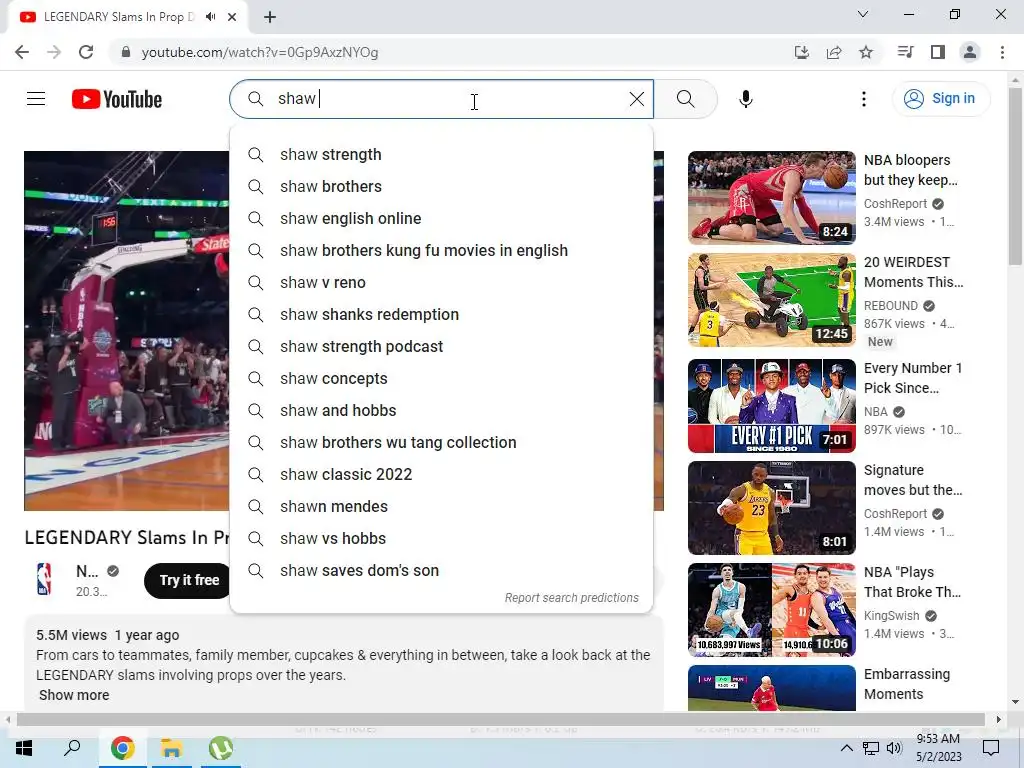Open File Explorer from the taskbar
This screenshot has width=1024, height=768.
(171, 748)
